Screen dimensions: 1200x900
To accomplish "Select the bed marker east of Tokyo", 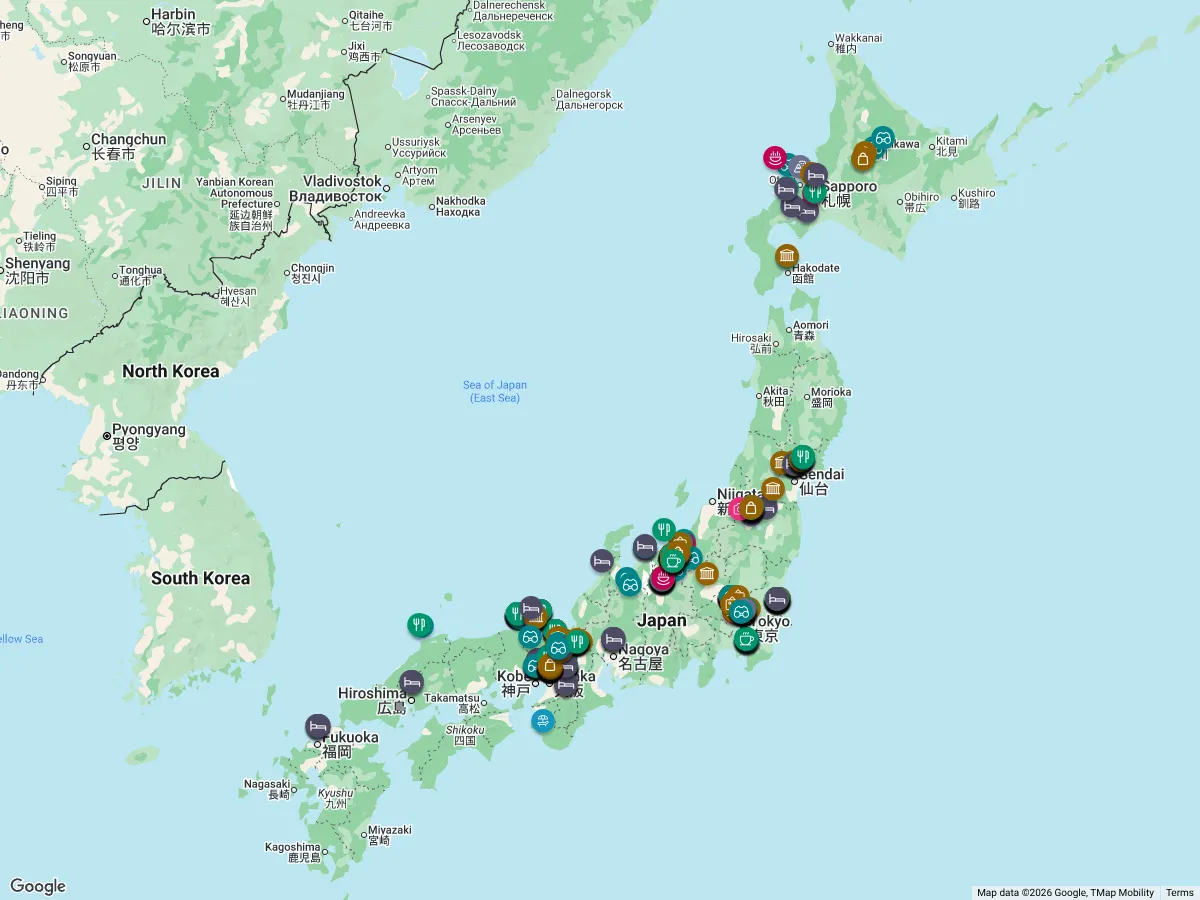I will [777, 599].
